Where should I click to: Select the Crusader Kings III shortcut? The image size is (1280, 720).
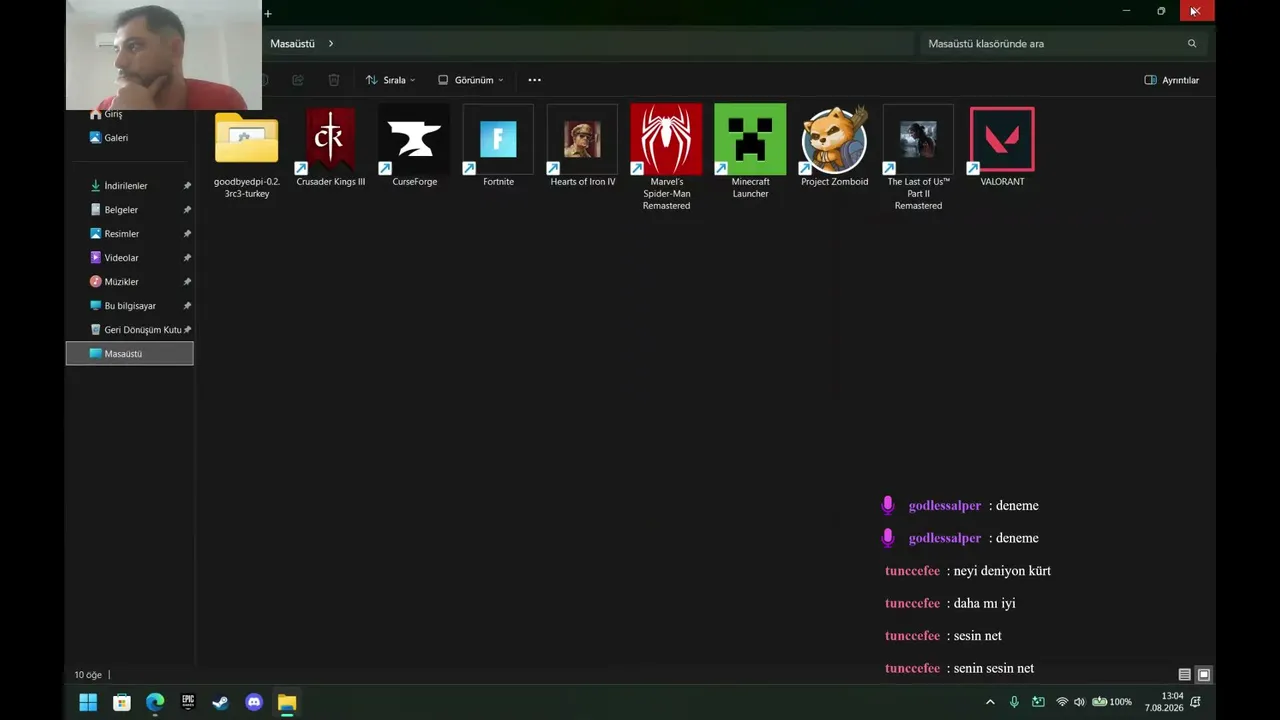click(x=330, y=146)
